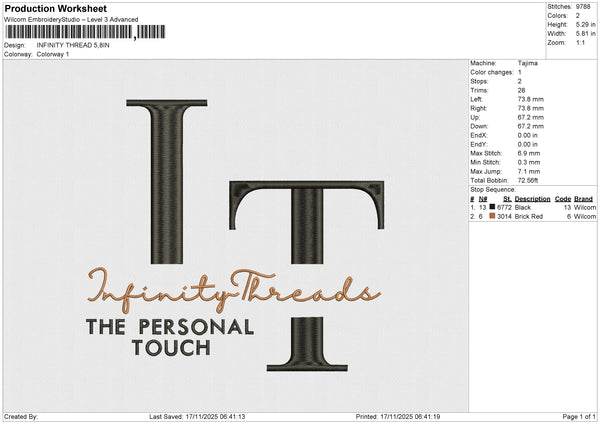This screenshot has height=424, width=600.
Task: Click the Description column header
Action: [x=532, y=199]
